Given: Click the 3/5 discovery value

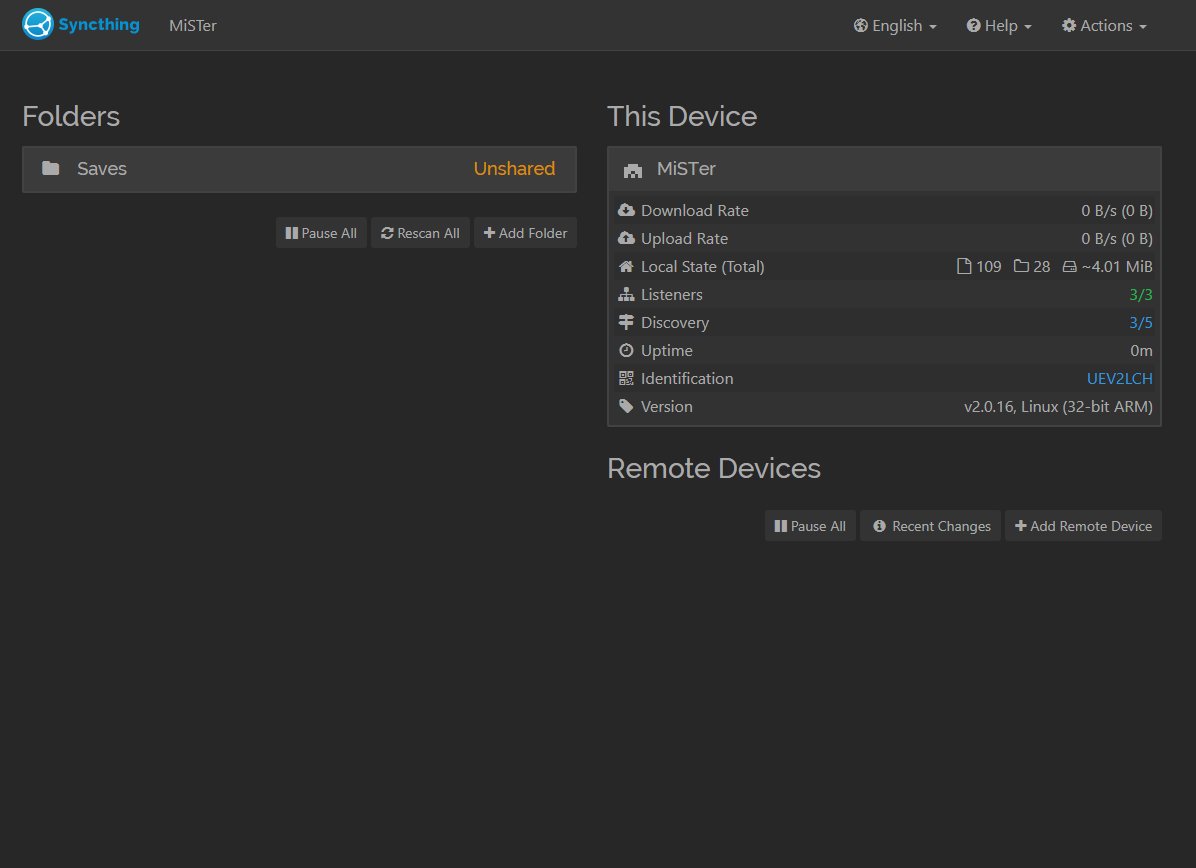Looking at the screenshot, I should tap(1140, 323).
